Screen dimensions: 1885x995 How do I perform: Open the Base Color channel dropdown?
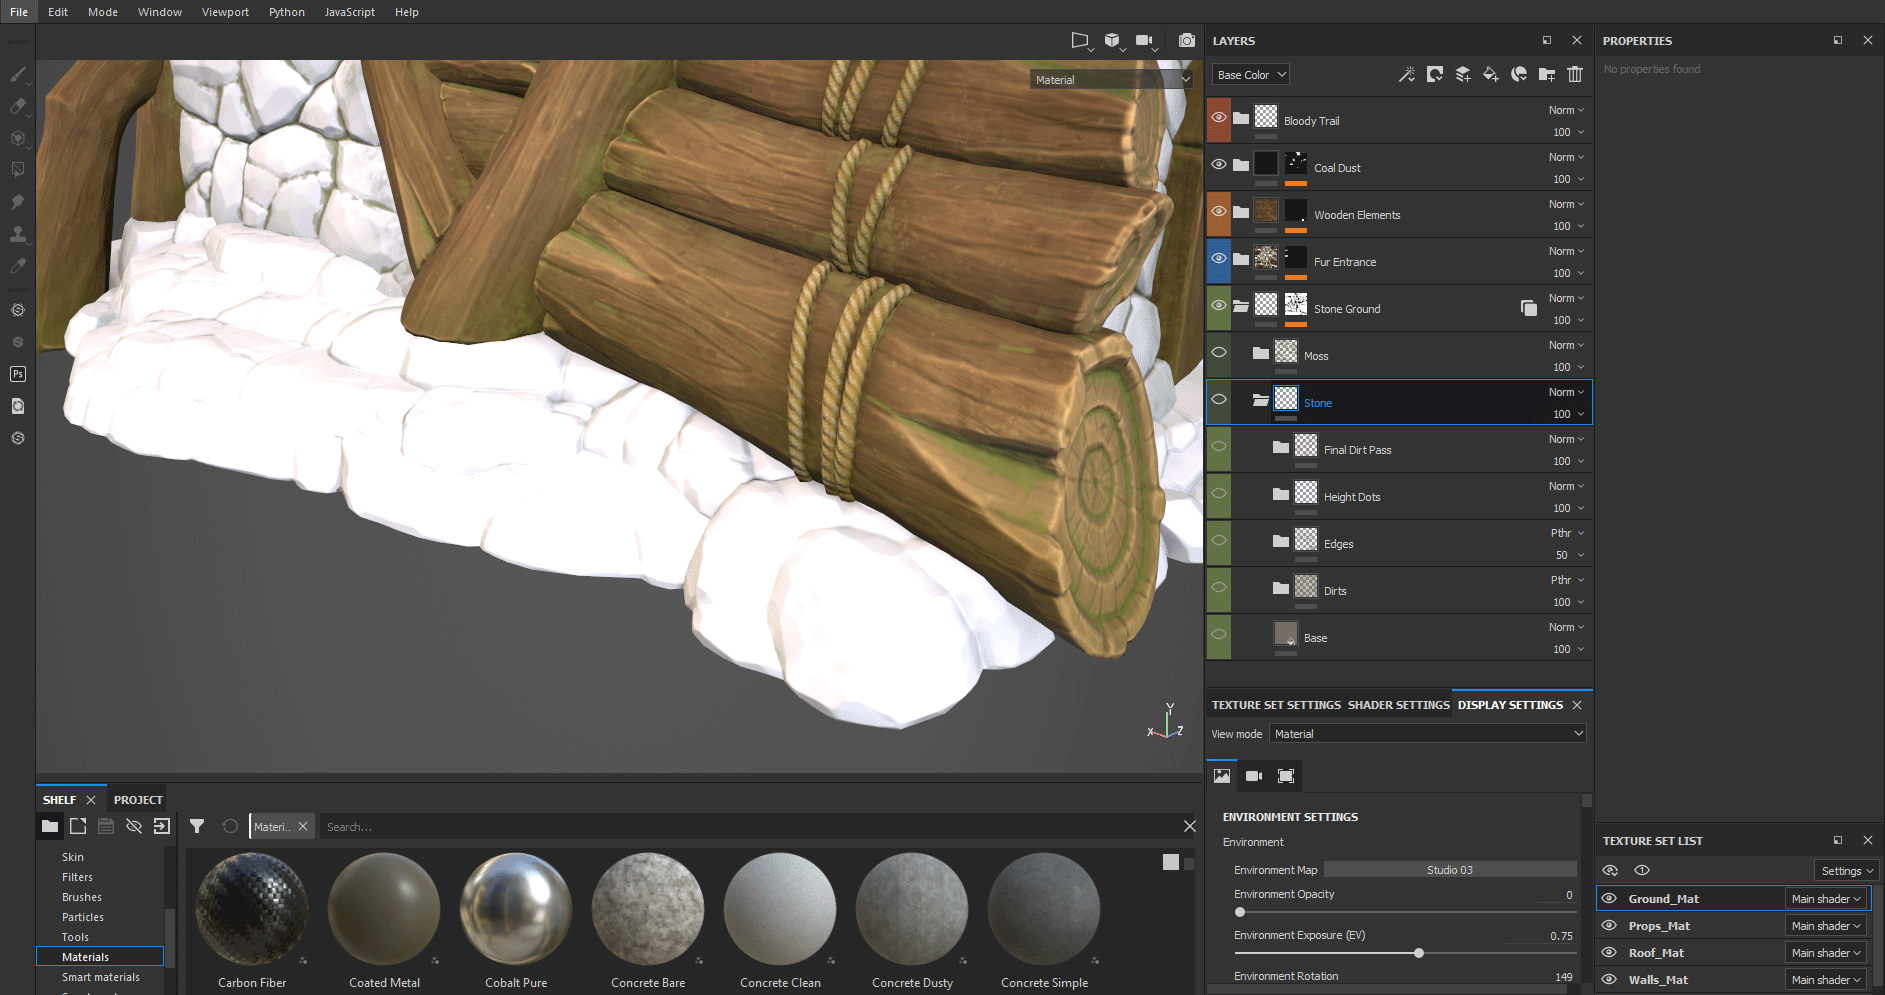click(1251, 75)
